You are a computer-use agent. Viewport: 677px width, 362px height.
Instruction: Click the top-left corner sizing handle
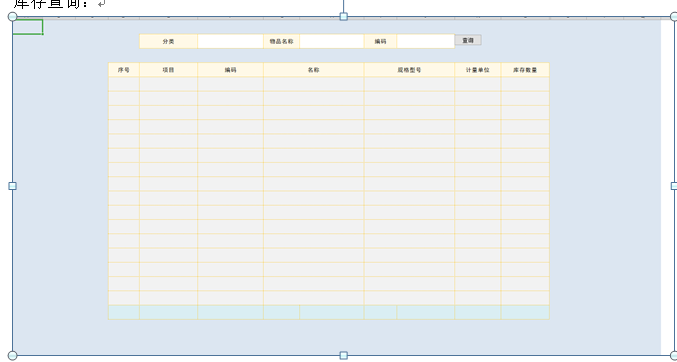coord(13,17)
